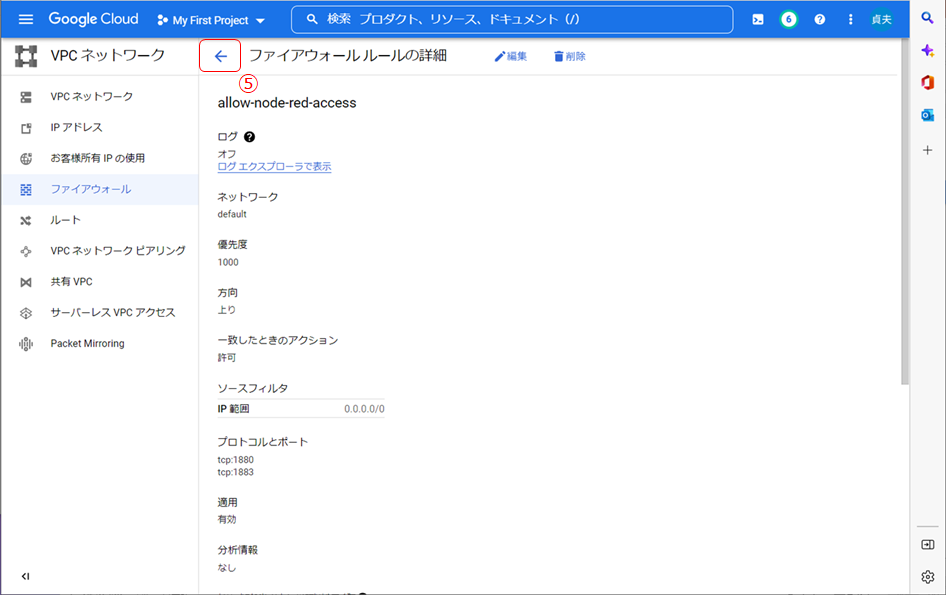Click the back arrow to firewall list
946x595 pixels.
(220, 57)
